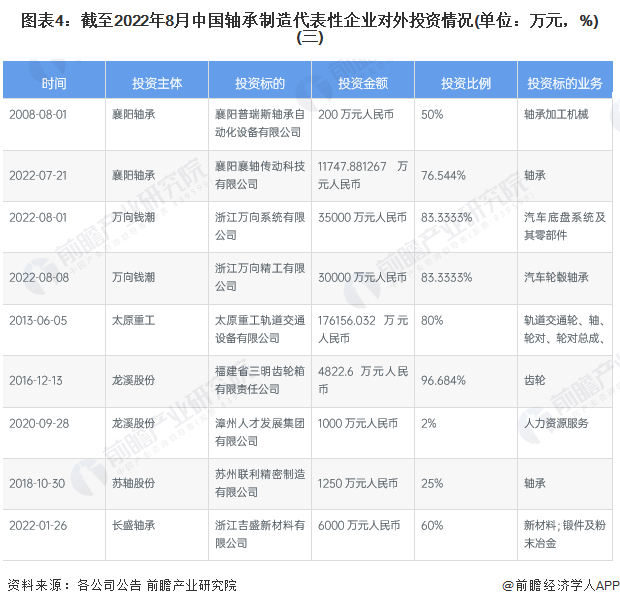Screen dimensions: 620x606
Task: Select 福建省三明齿轮箱有限责任公司 cell
Action: 260,380
